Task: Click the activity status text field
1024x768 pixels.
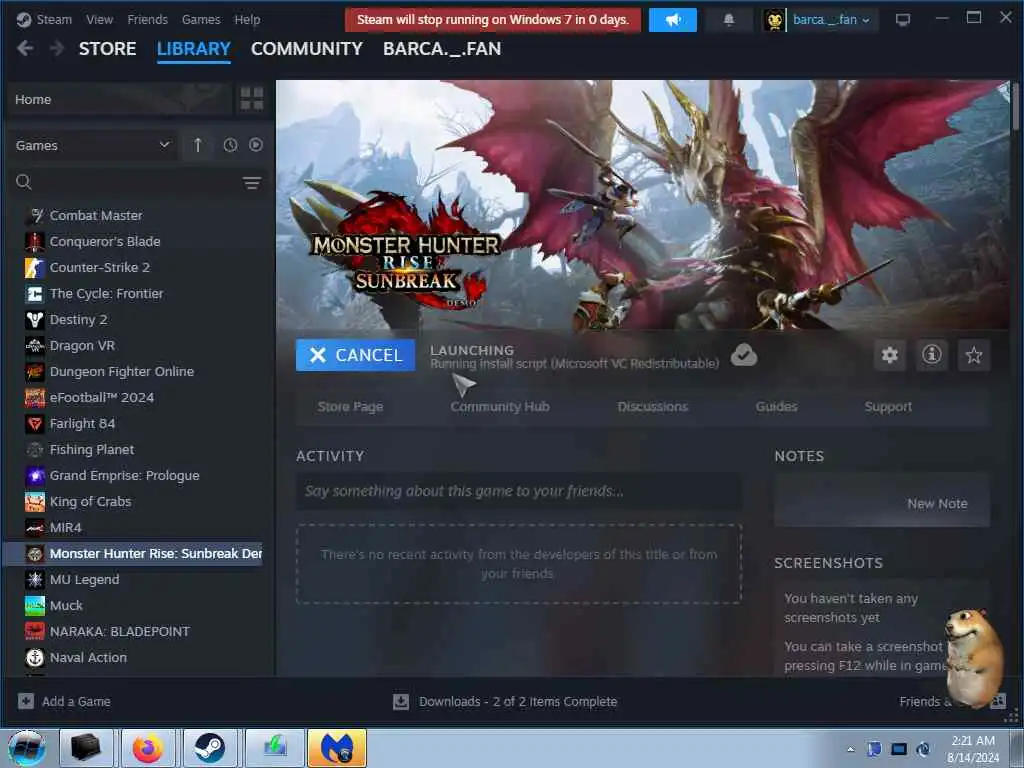Action: pyautogui.click(x=519, y=491)
